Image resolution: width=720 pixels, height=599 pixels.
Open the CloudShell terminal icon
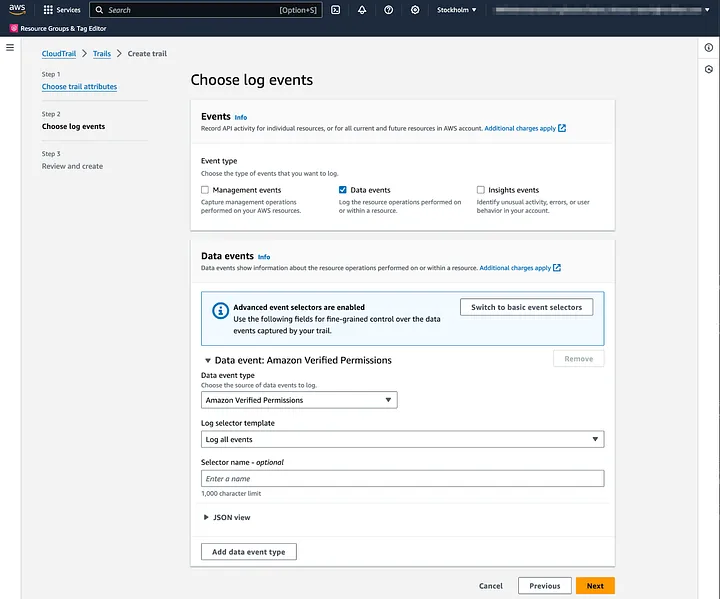(x=336, y=10)
